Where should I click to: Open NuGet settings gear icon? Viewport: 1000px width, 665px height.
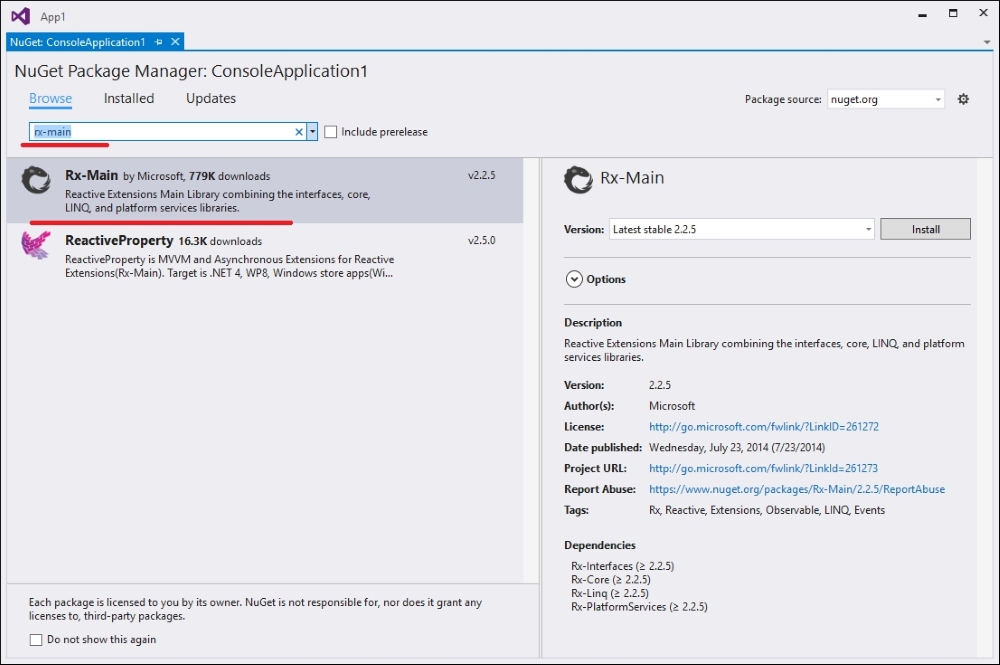pyautogui.click(x=963, y=99)
